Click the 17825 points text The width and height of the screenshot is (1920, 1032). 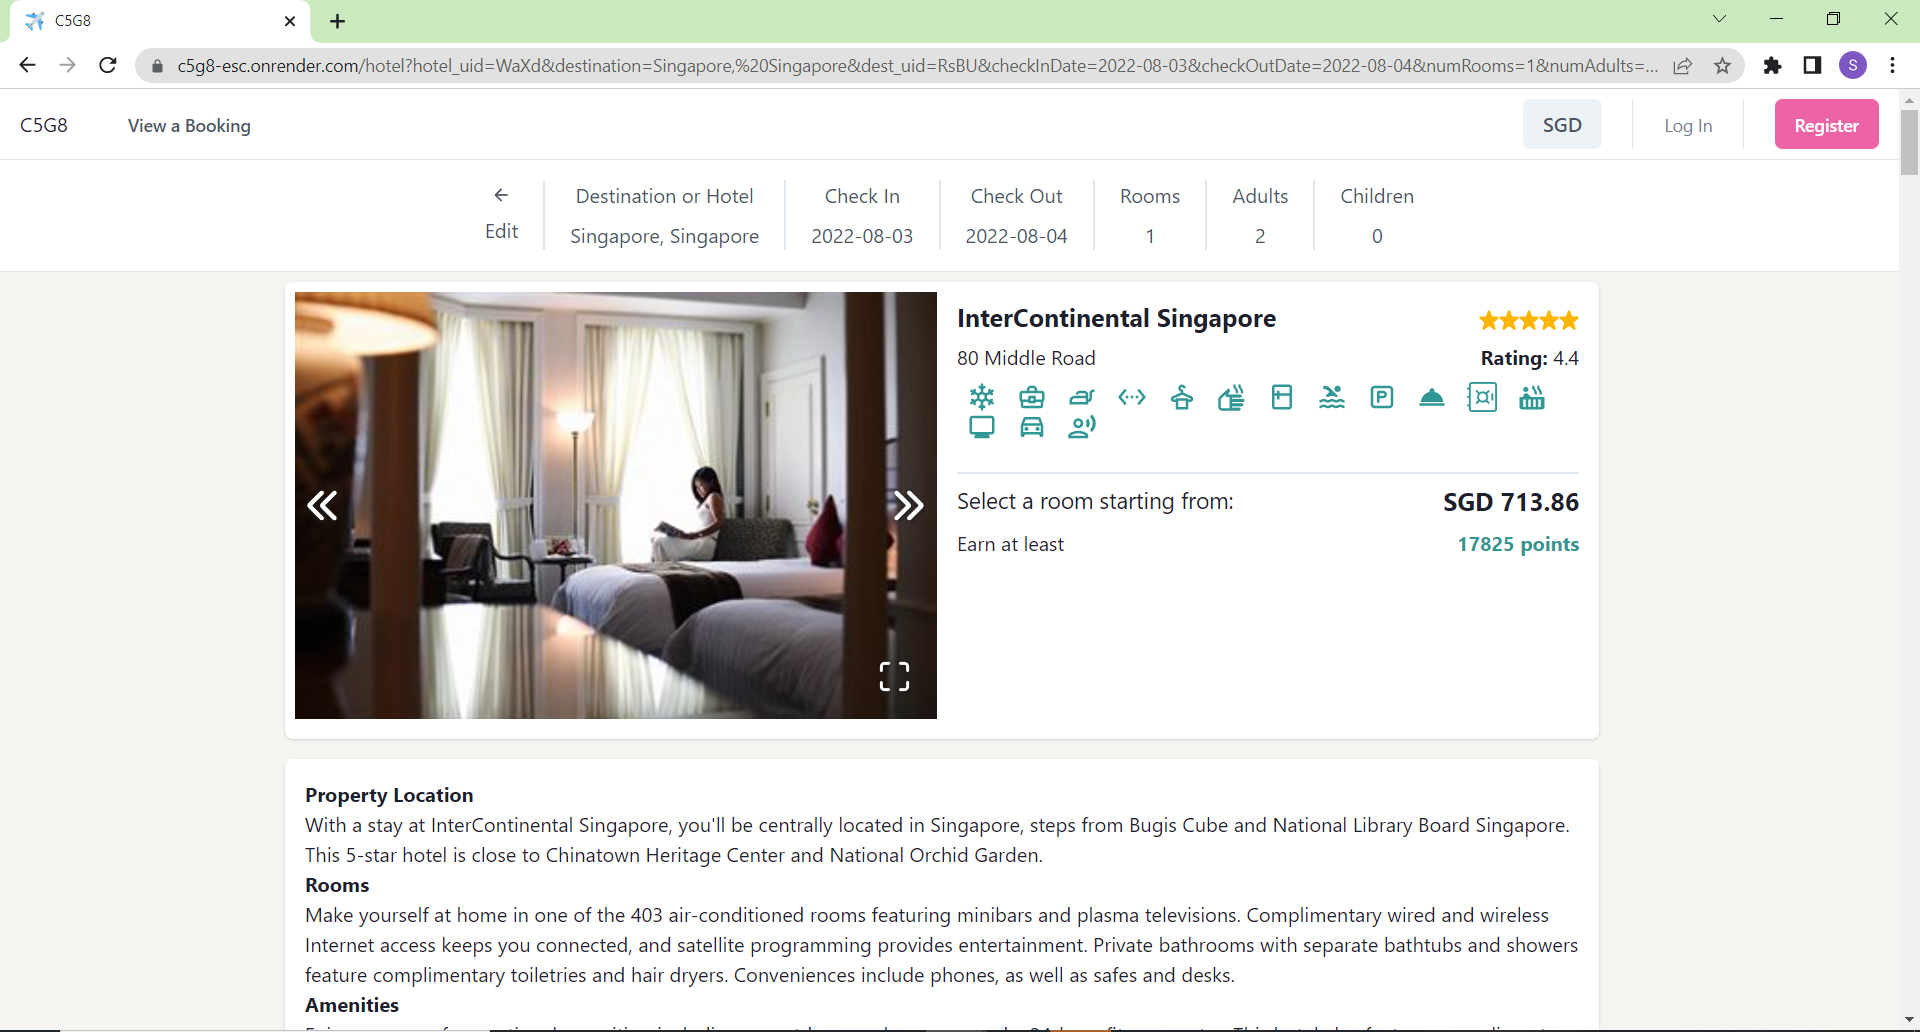coord(1518,544)
